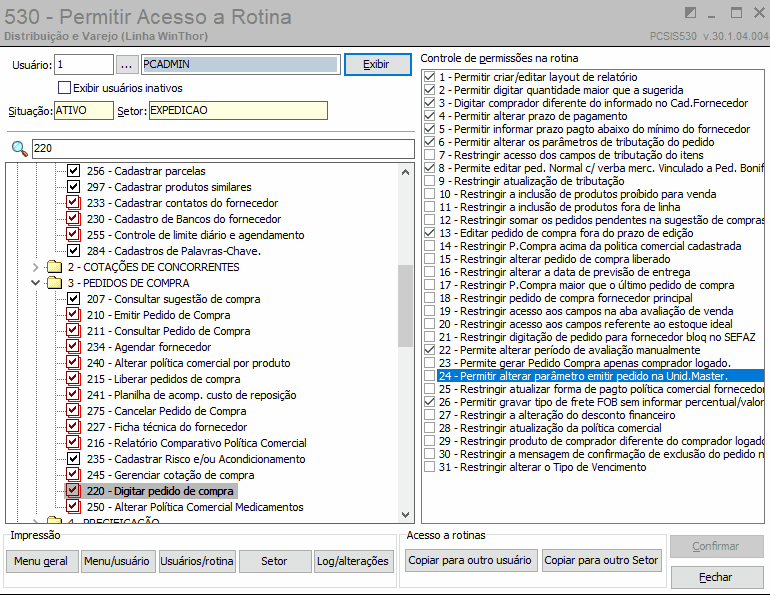Collapse 3 - PEDIDOS DE COMPRA node
The image size is (770, 595).
tap(35, 283)
